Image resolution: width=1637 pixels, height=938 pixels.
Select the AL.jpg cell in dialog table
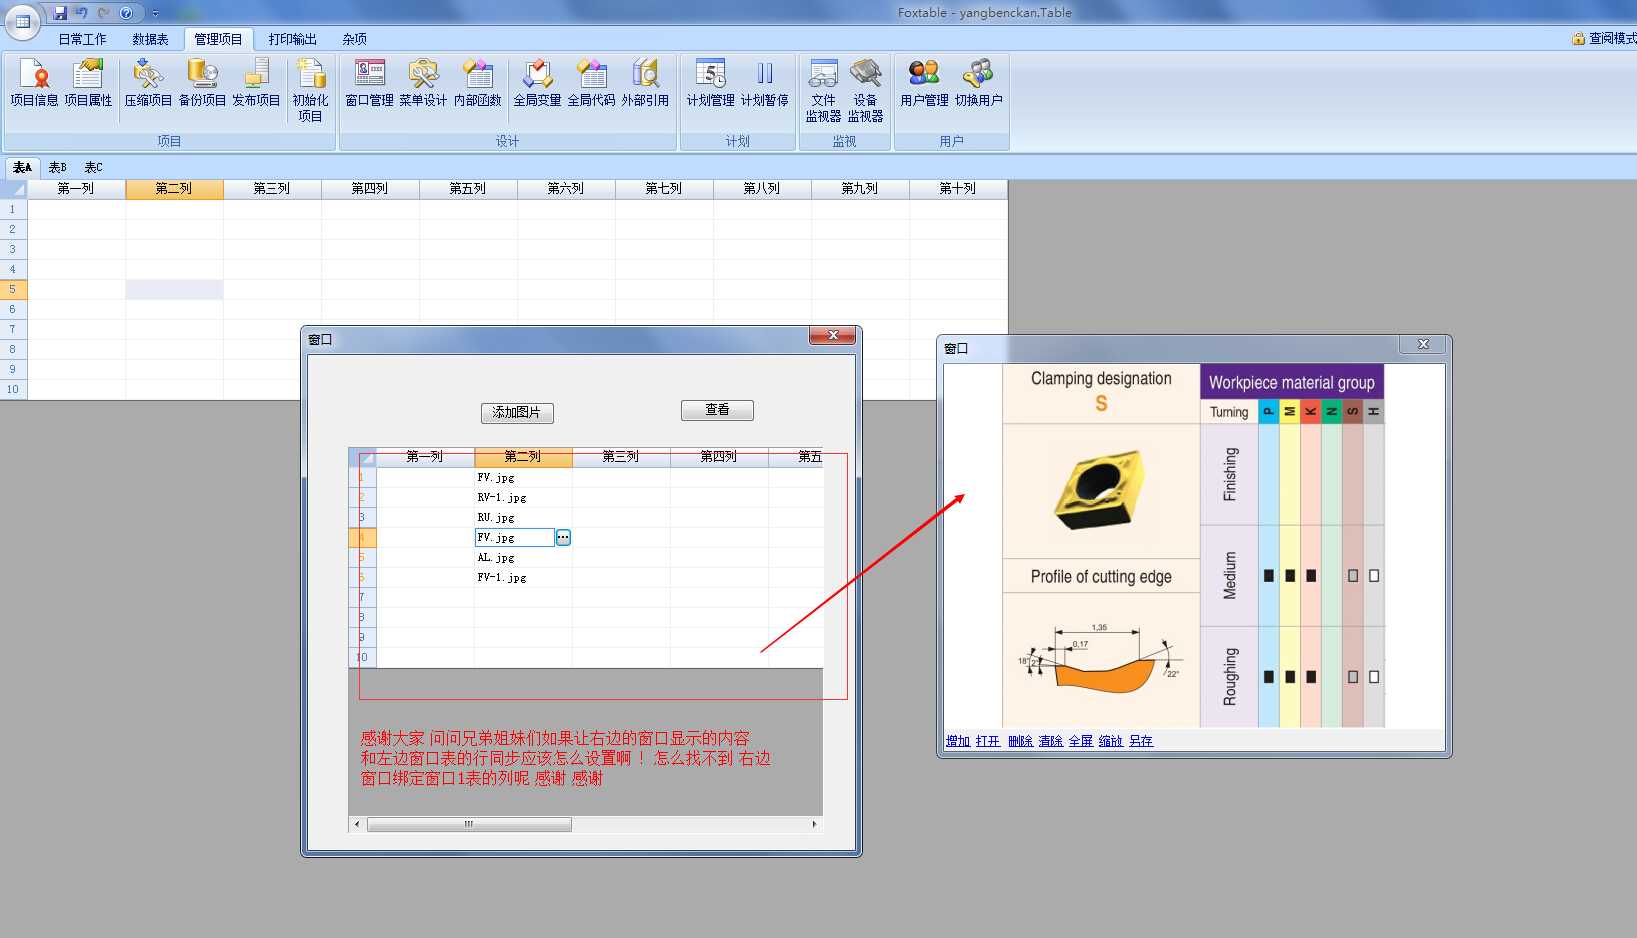pyautogui.click(x=523, y=558)
